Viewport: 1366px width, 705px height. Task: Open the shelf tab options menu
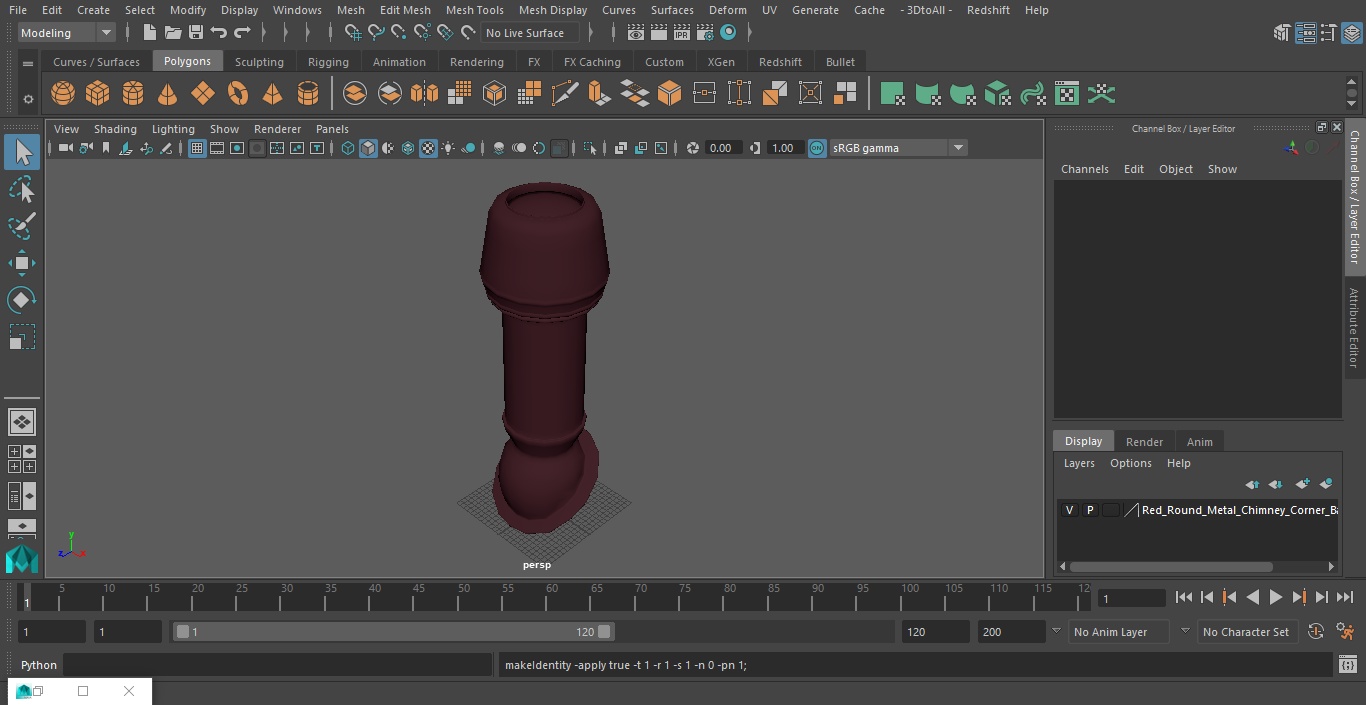pos(28,63)
